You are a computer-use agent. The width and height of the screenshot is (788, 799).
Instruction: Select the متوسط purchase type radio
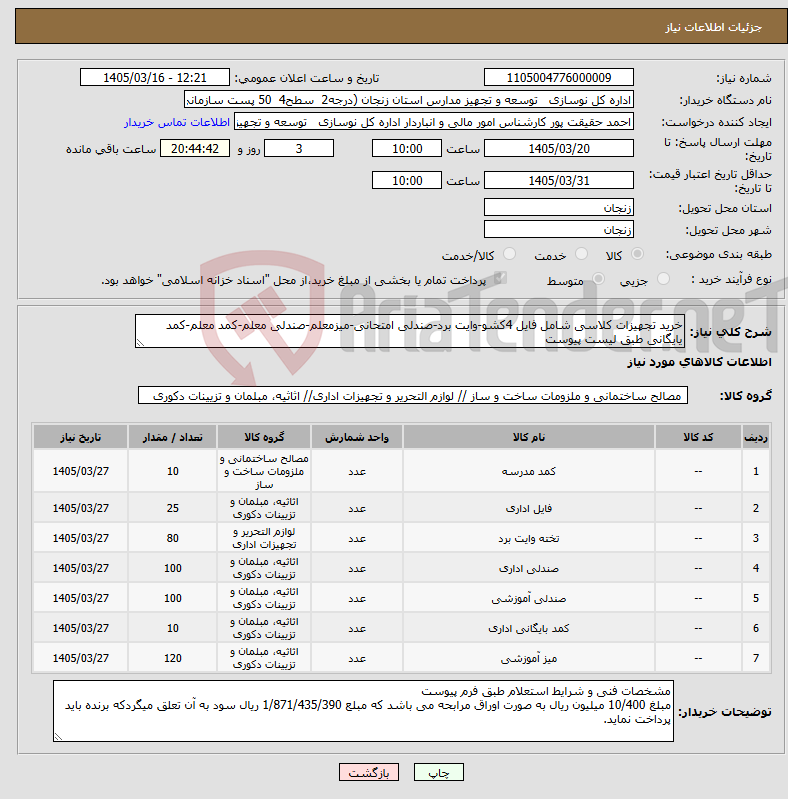(598, 279)
